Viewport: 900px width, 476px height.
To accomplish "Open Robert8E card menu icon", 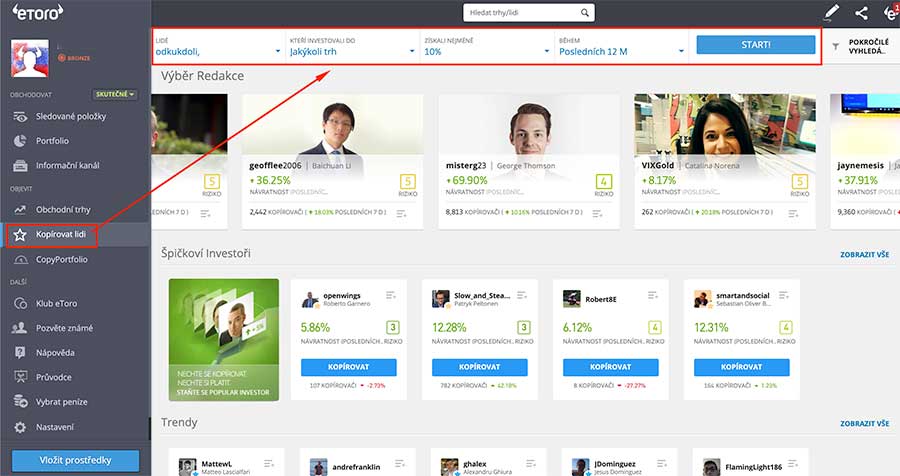I will (653, 295).
